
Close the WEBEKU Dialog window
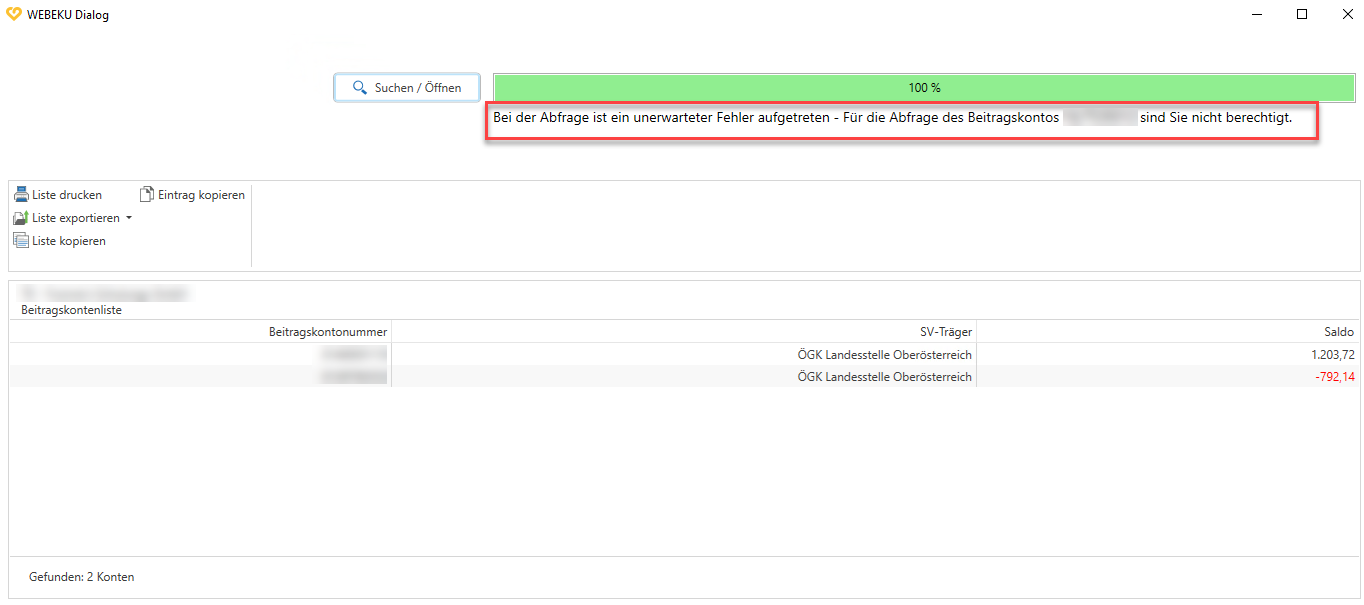pyautogui.click(x=1347, y=14)
